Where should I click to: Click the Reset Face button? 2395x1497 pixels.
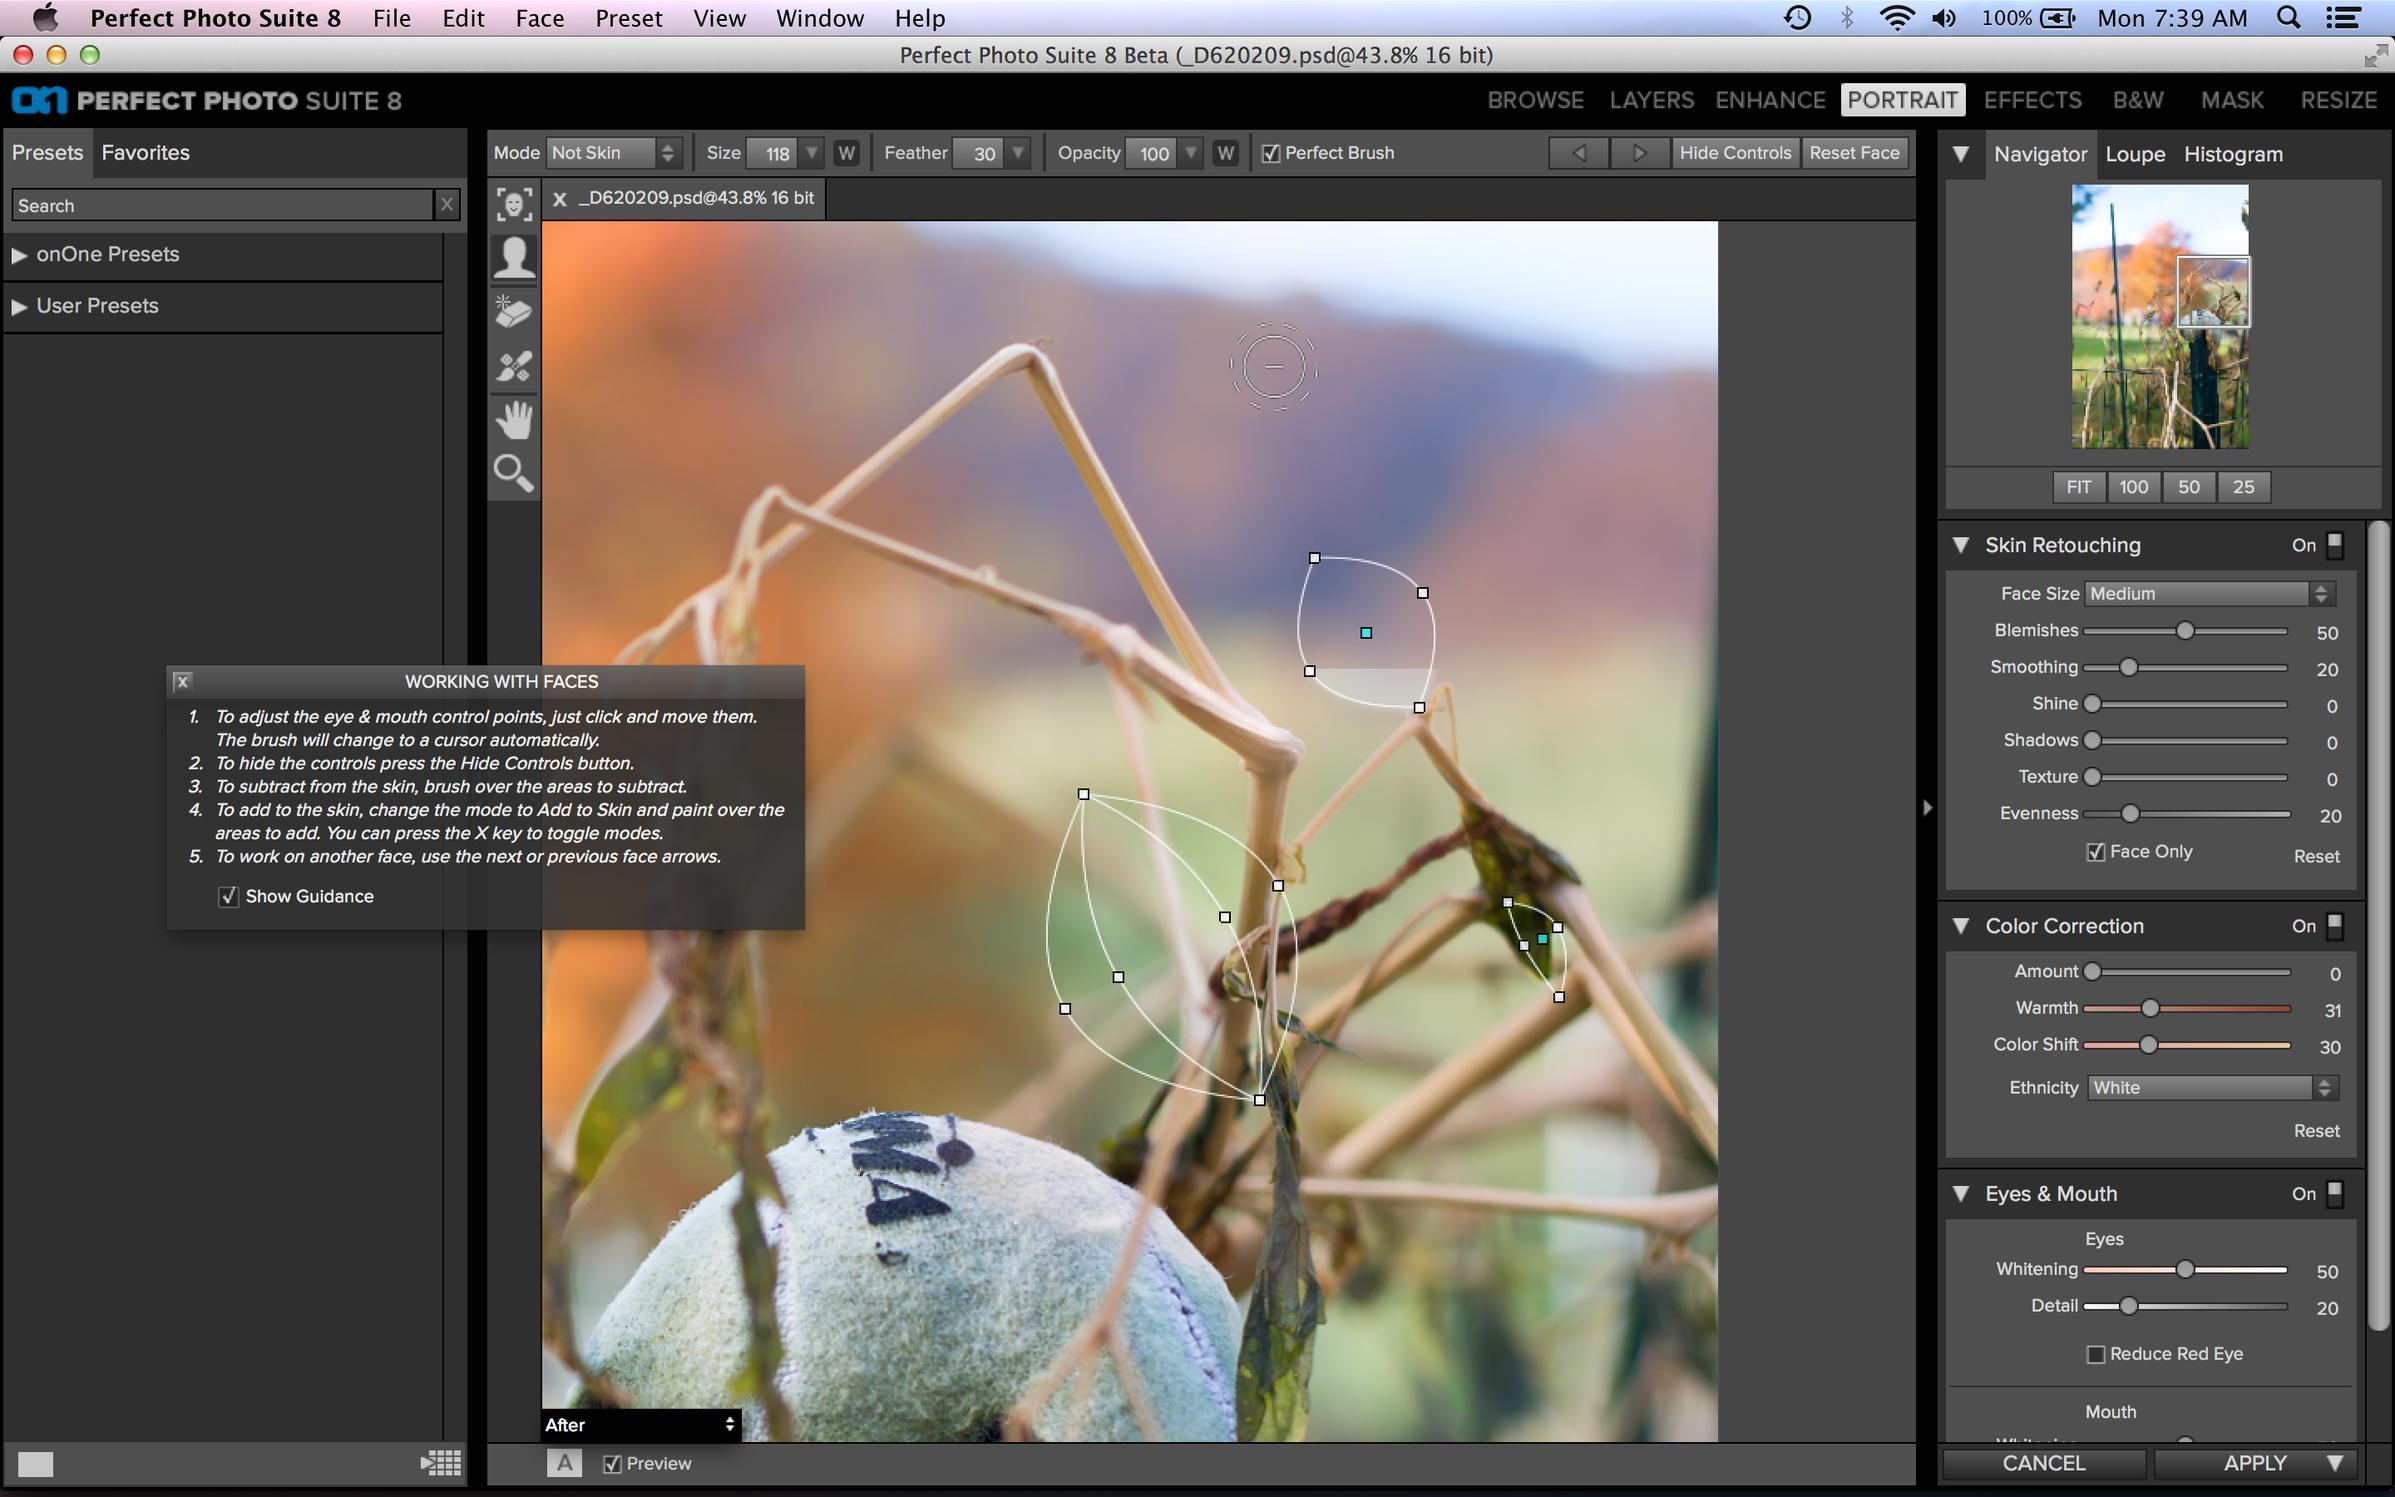[1853, 153]
